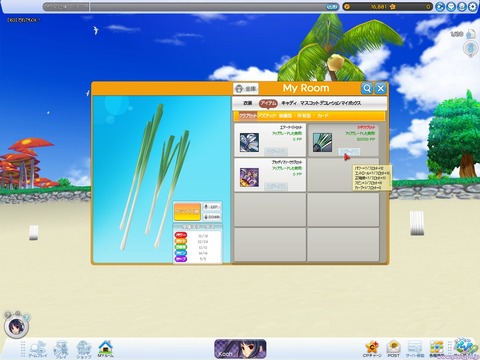This screenshot has height=360, width=480.
Task: Click the Pang coin icon in top bar
Action: tap(347, 6)
